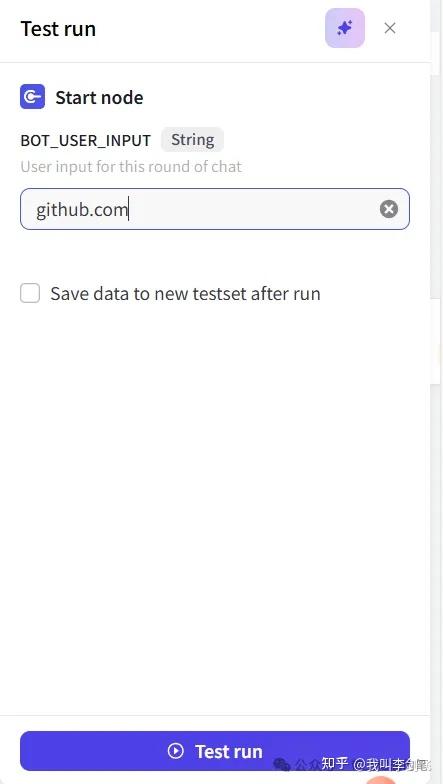Clear the github.com input with X icon
Screen dimensions: 443x784
[x=389, y=209]
